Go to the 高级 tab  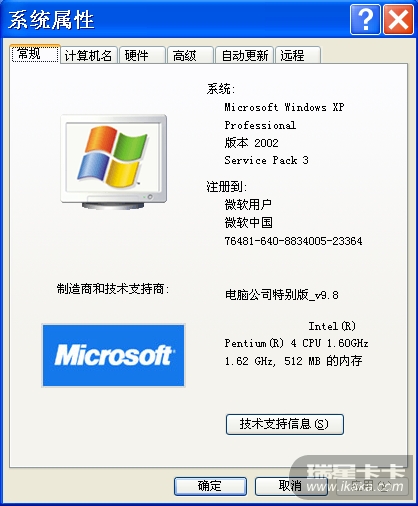pyautogui.click(x=190, y=55)
